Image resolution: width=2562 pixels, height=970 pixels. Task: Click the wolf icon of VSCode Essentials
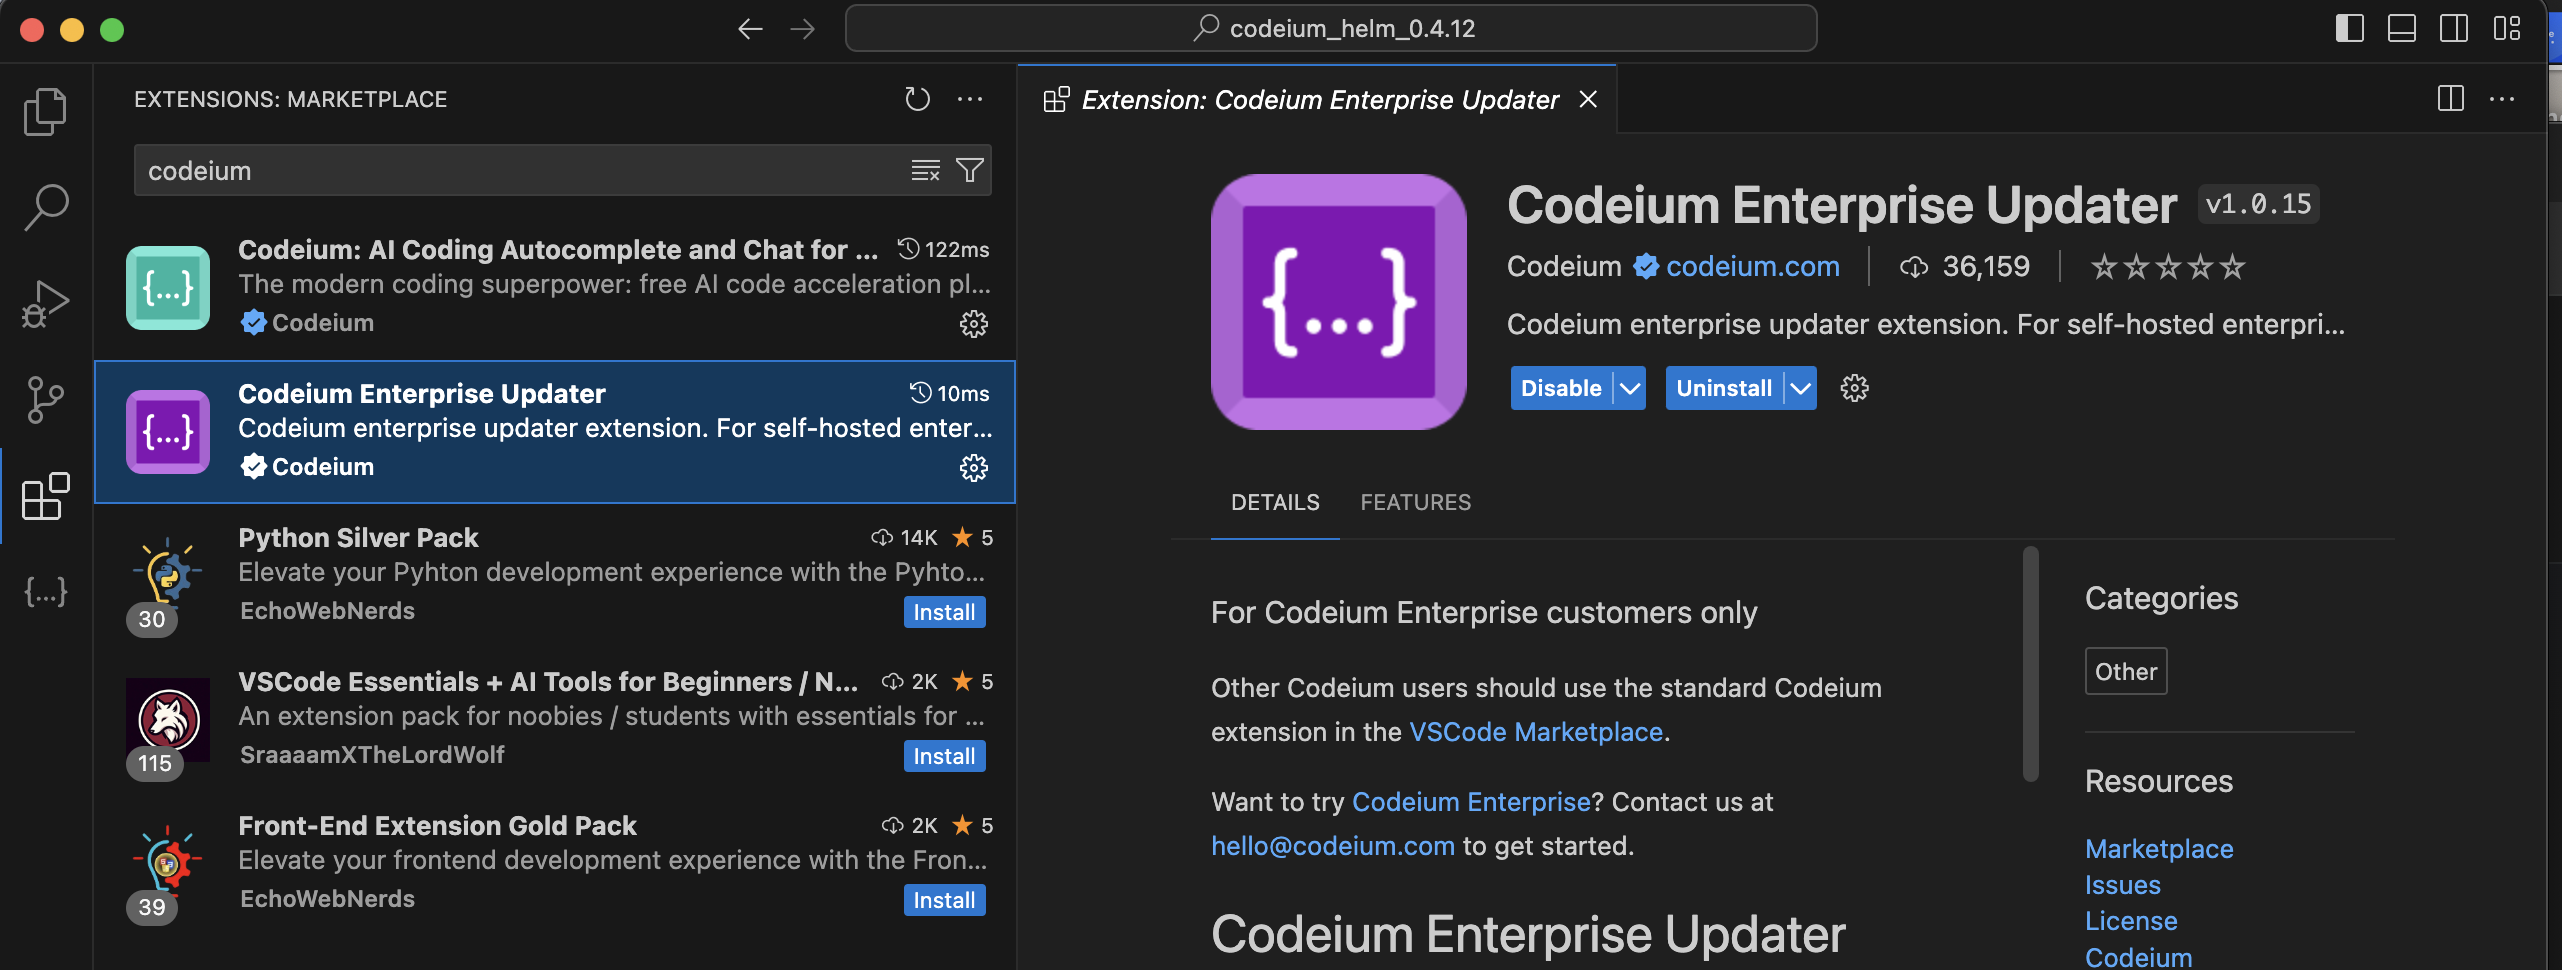point(168,719)
